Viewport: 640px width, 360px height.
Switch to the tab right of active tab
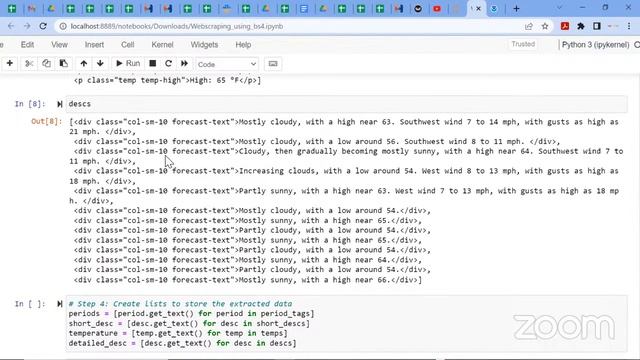pyautogui.click(x=494, y=8)
